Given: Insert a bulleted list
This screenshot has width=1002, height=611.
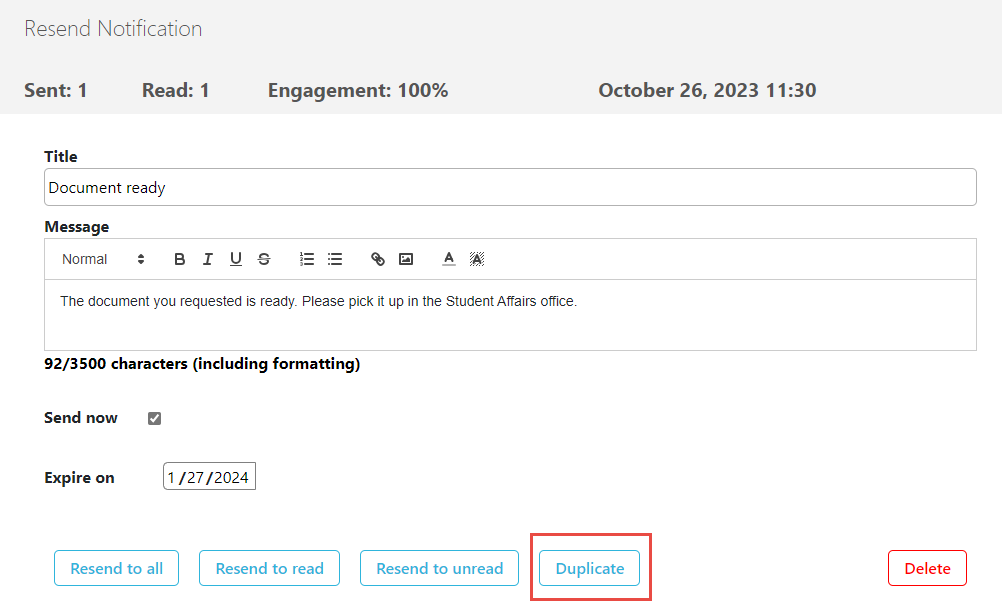Looking at the screenshot, I should click(335, 259).
